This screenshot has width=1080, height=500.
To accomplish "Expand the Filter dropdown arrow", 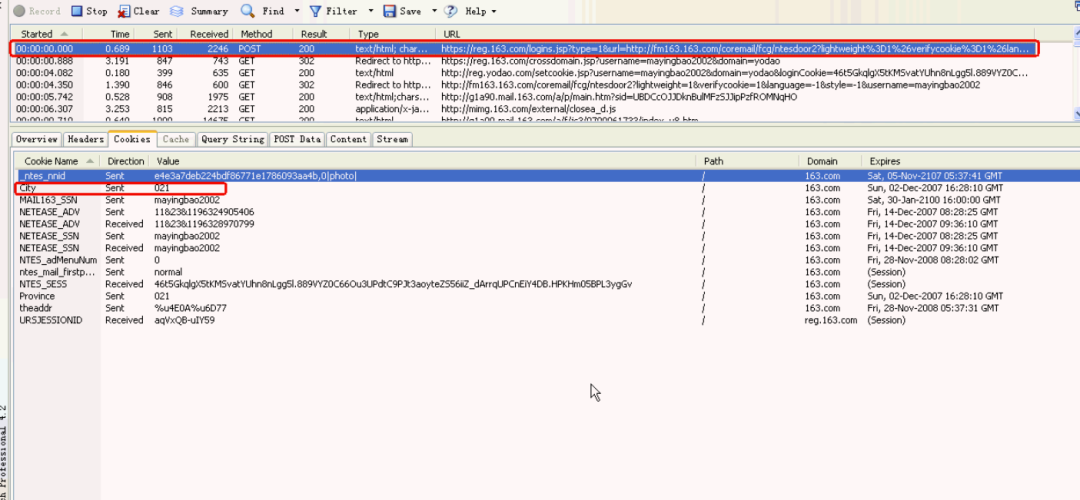I will [370, 12].
